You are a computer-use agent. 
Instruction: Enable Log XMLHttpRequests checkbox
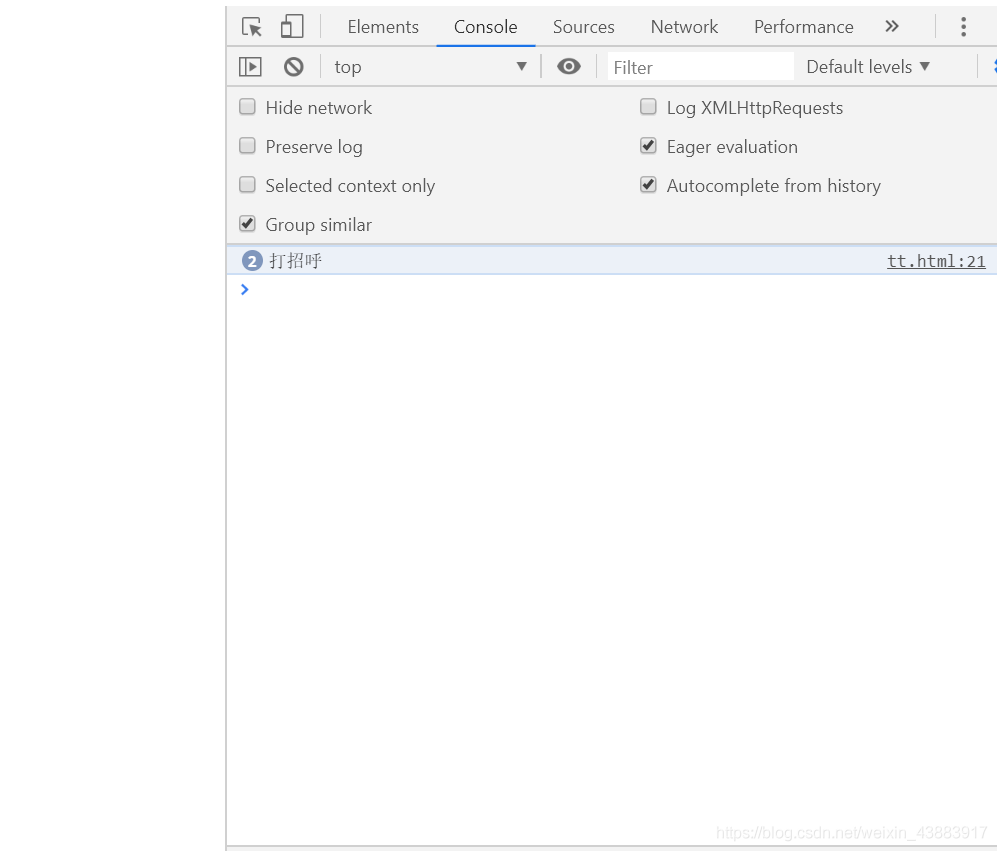[649, 107]
